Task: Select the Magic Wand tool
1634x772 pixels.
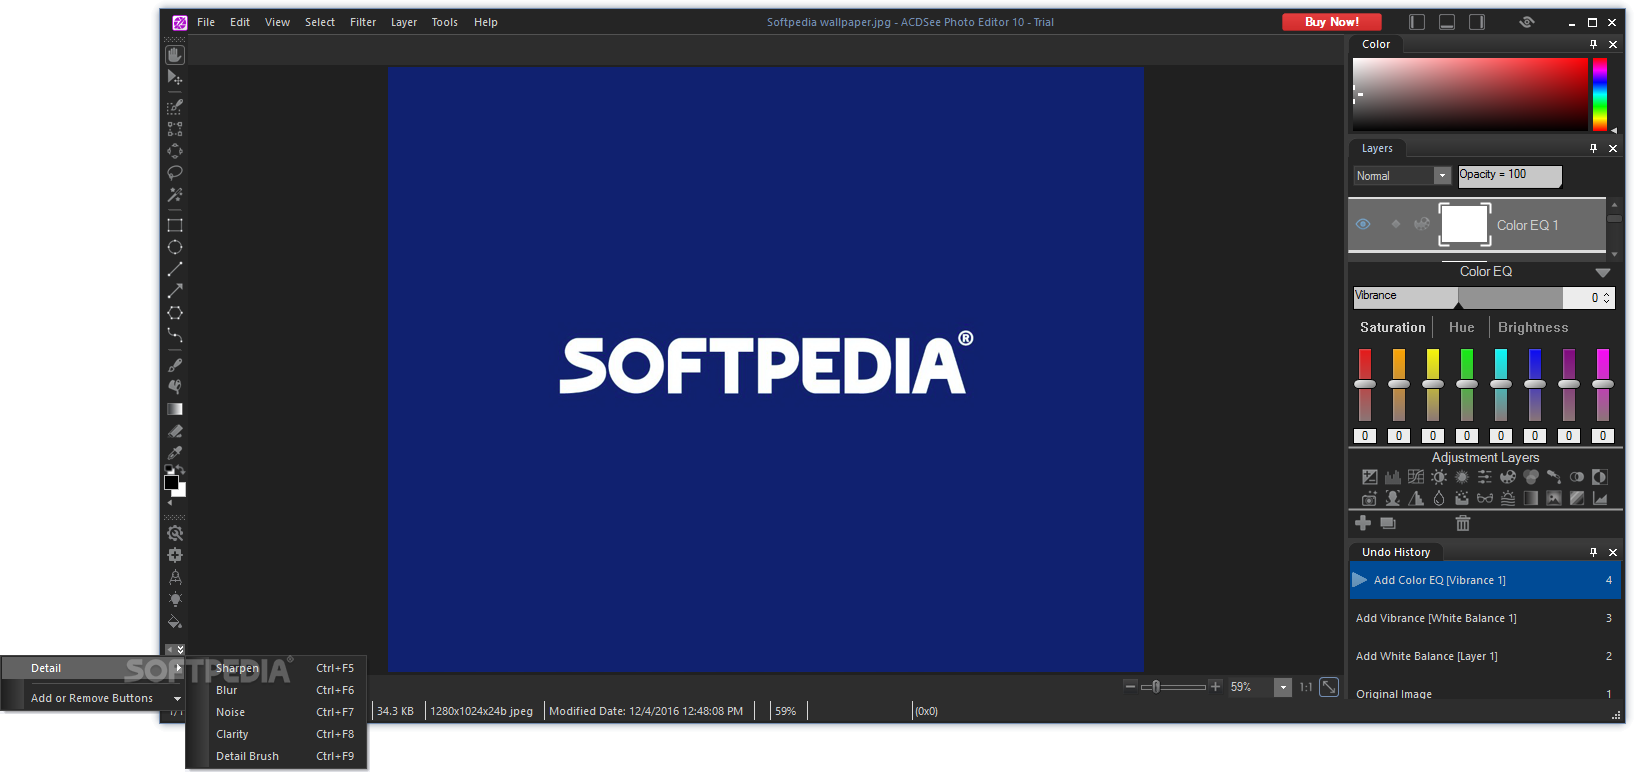Action: [175, 195]
